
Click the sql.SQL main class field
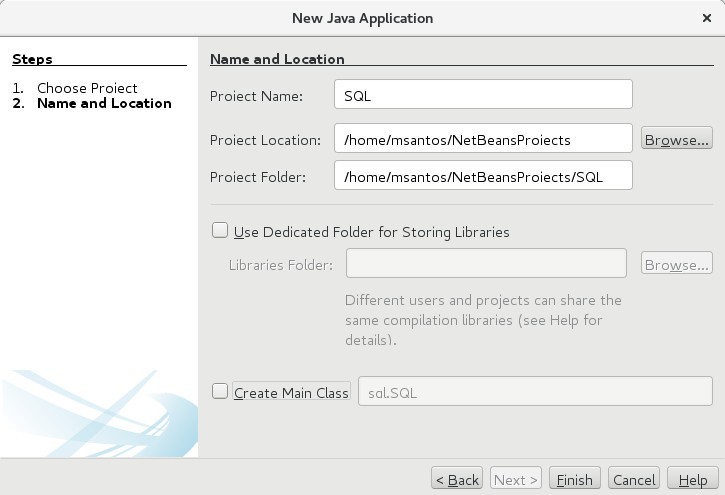coord(535,392)
